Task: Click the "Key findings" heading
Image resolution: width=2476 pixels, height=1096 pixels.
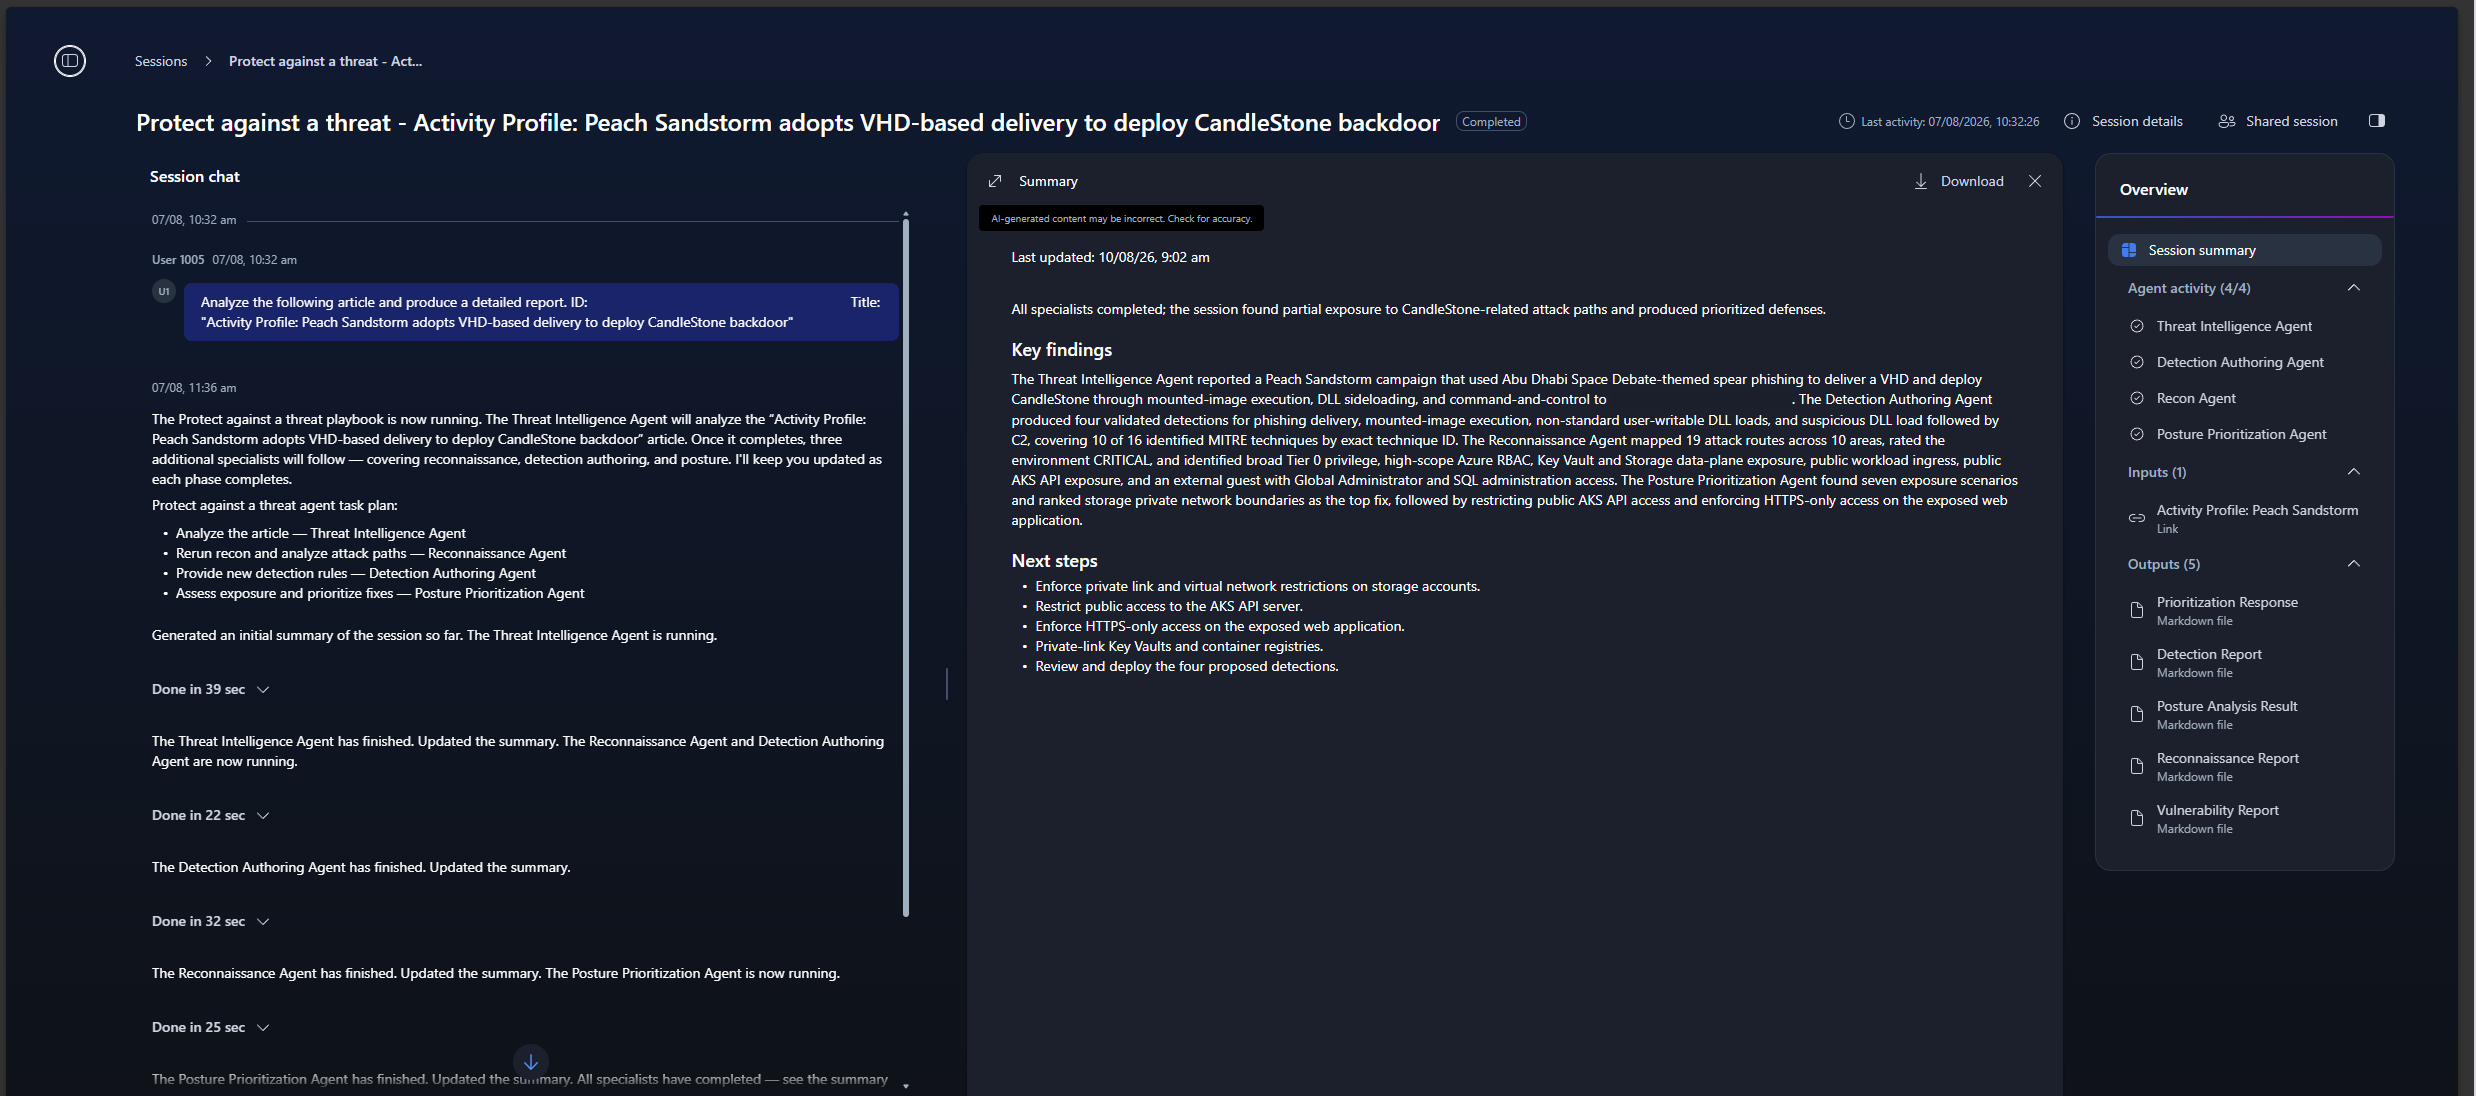Action: click(x=1062, y=350)
